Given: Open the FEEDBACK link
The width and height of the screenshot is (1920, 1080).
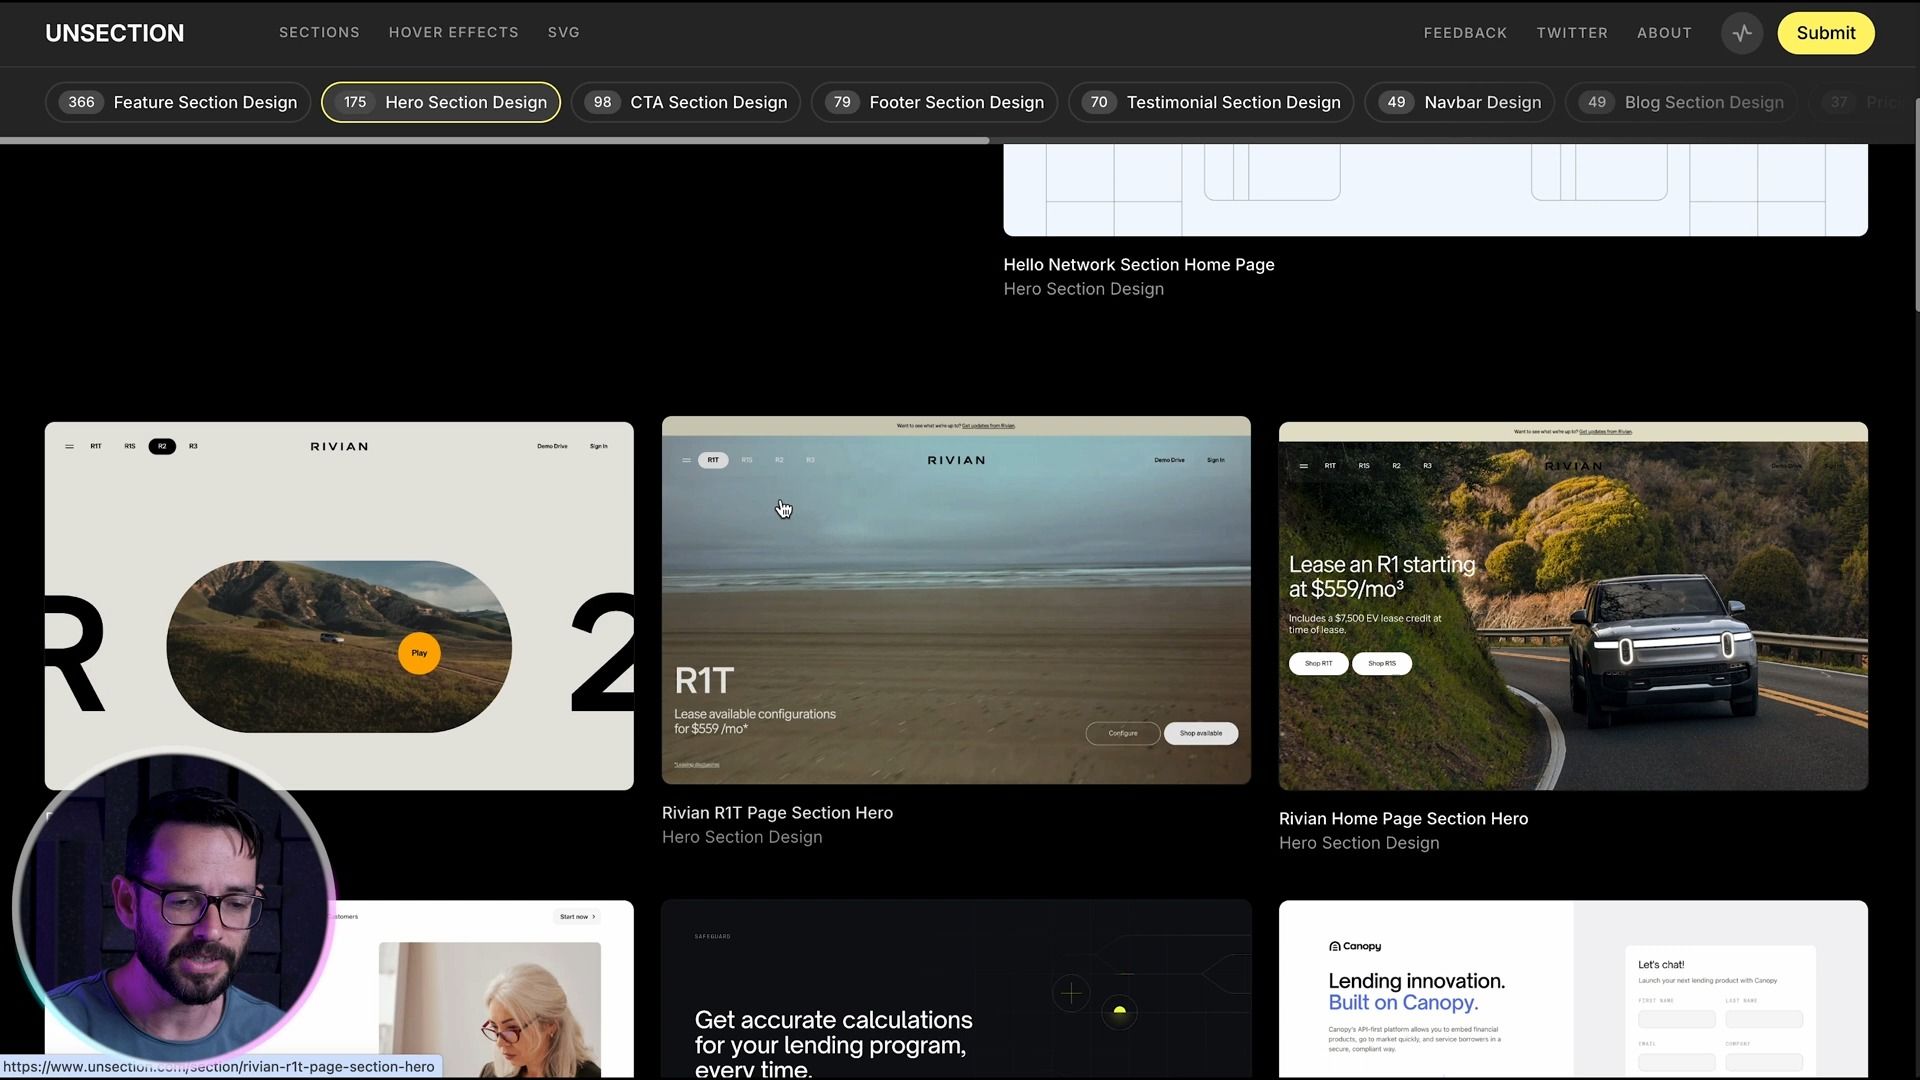Looking at the screenshot, I should (1465, 33).
